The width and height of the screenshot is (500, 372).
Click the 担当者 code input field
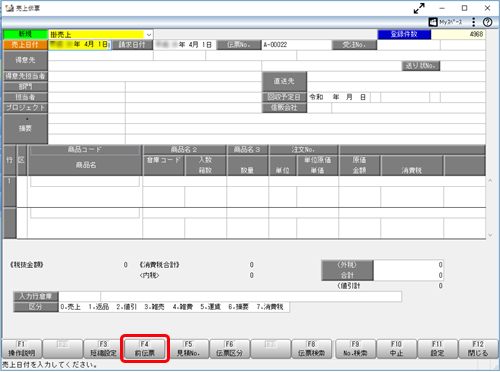pyautogui.click(x=87, y=97)
